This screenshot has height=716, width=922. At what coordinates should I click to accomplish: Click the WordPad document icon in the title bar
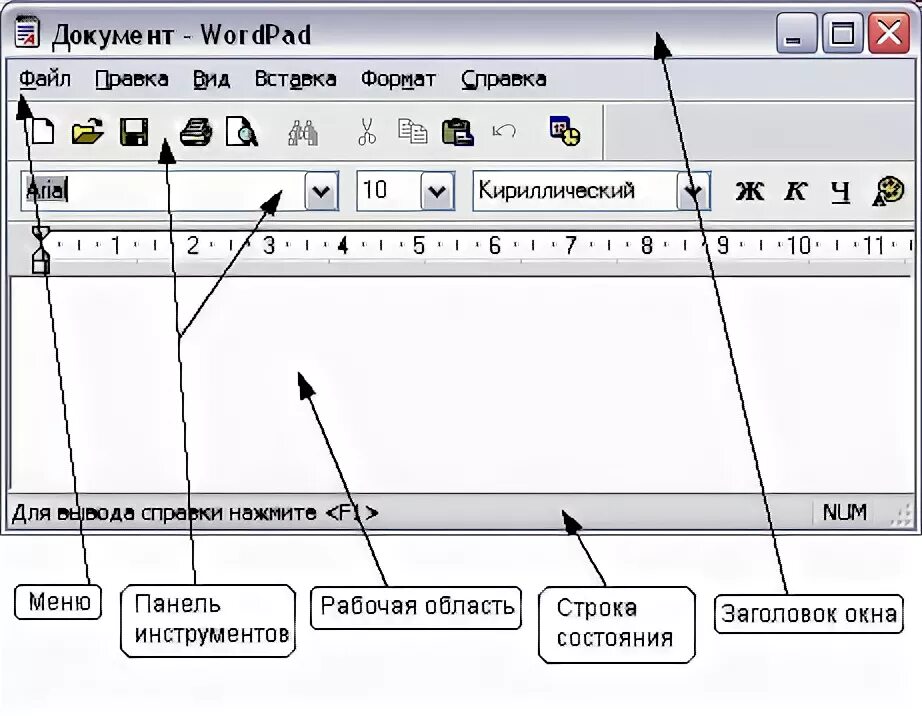27,33
